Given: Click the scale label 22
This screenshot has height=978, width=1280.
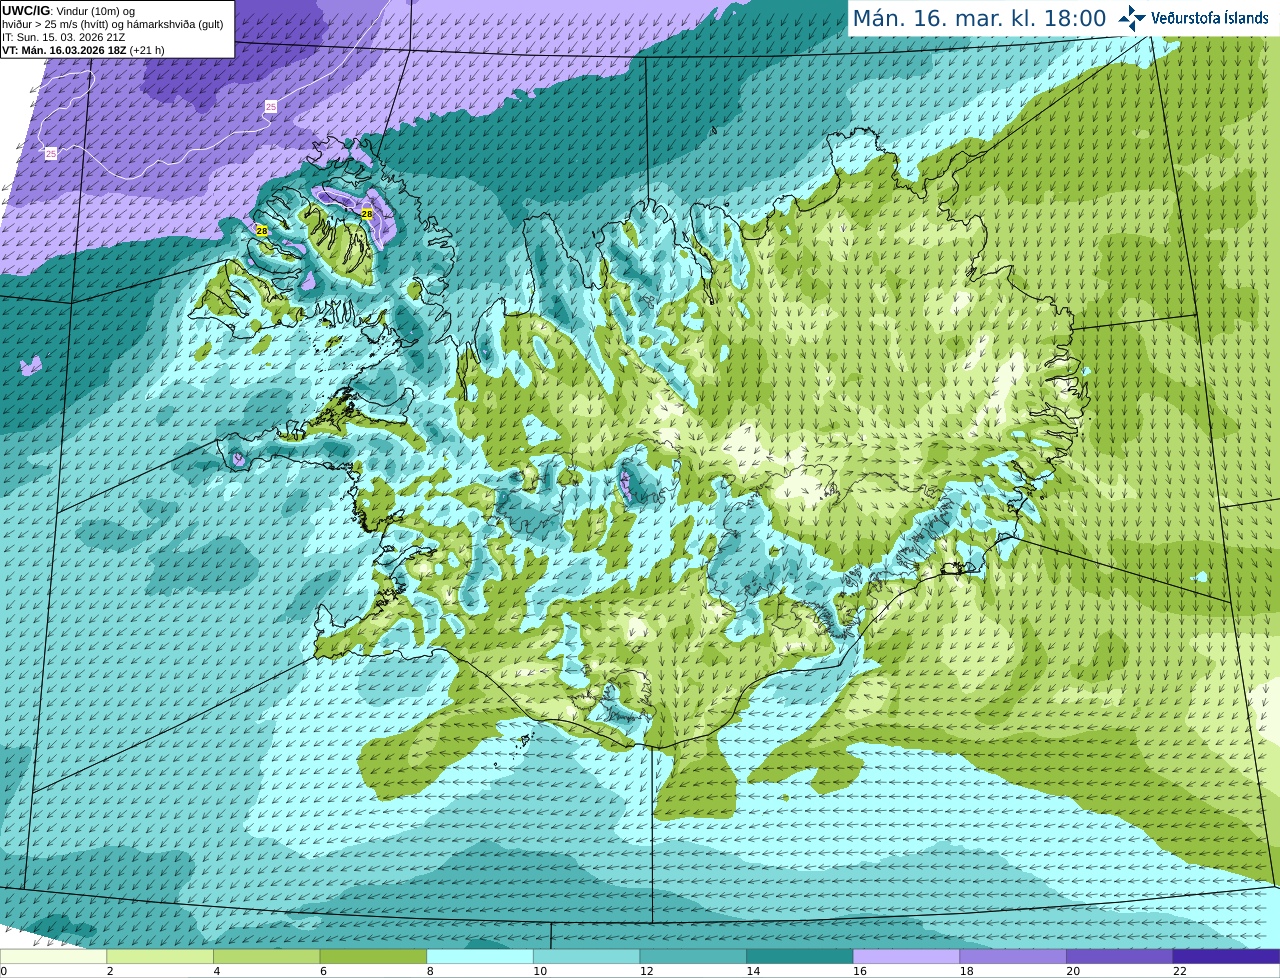Looking at the screenshot, I should [x=1180, y=971].
